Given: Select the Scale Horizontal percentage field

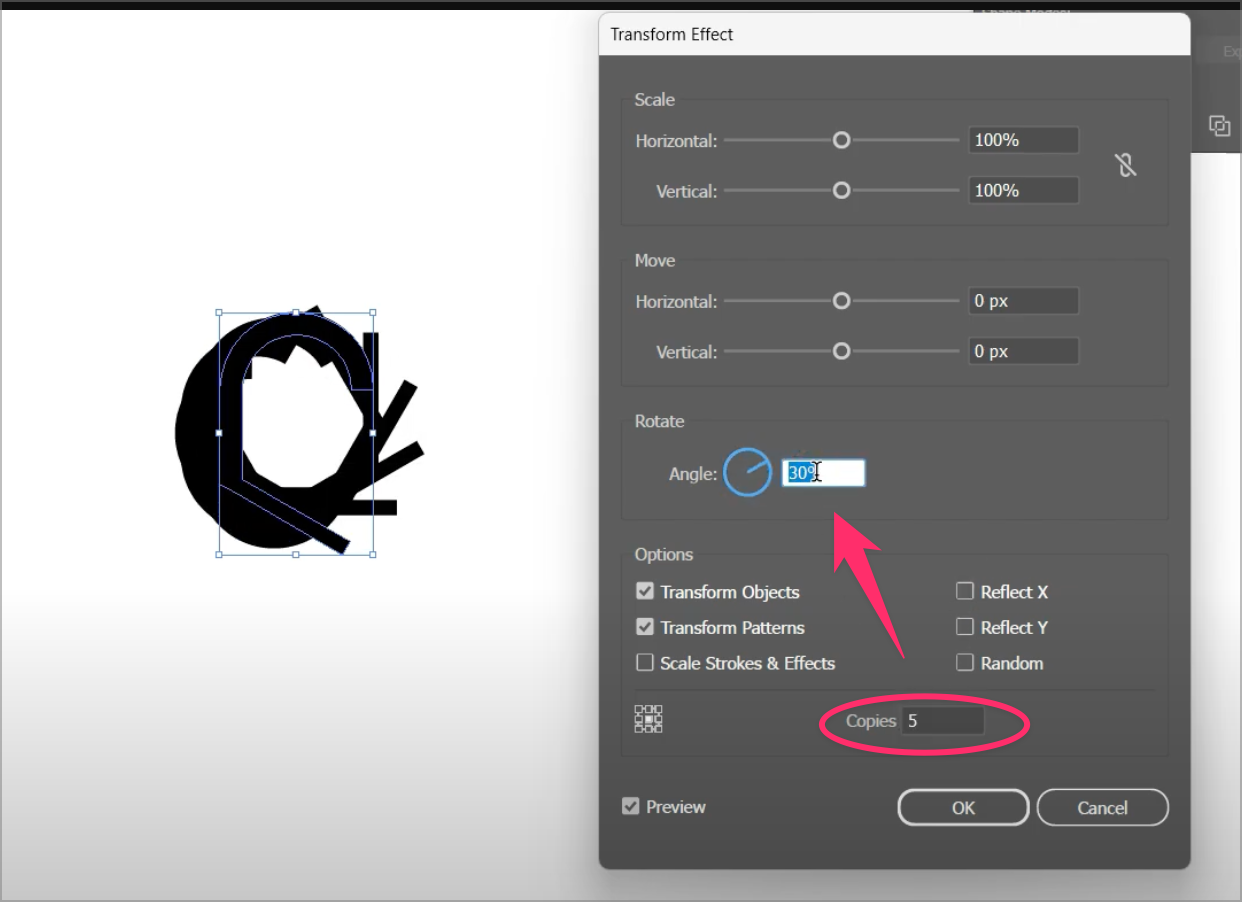Looking at the screenshot, I should [1023, 140].
